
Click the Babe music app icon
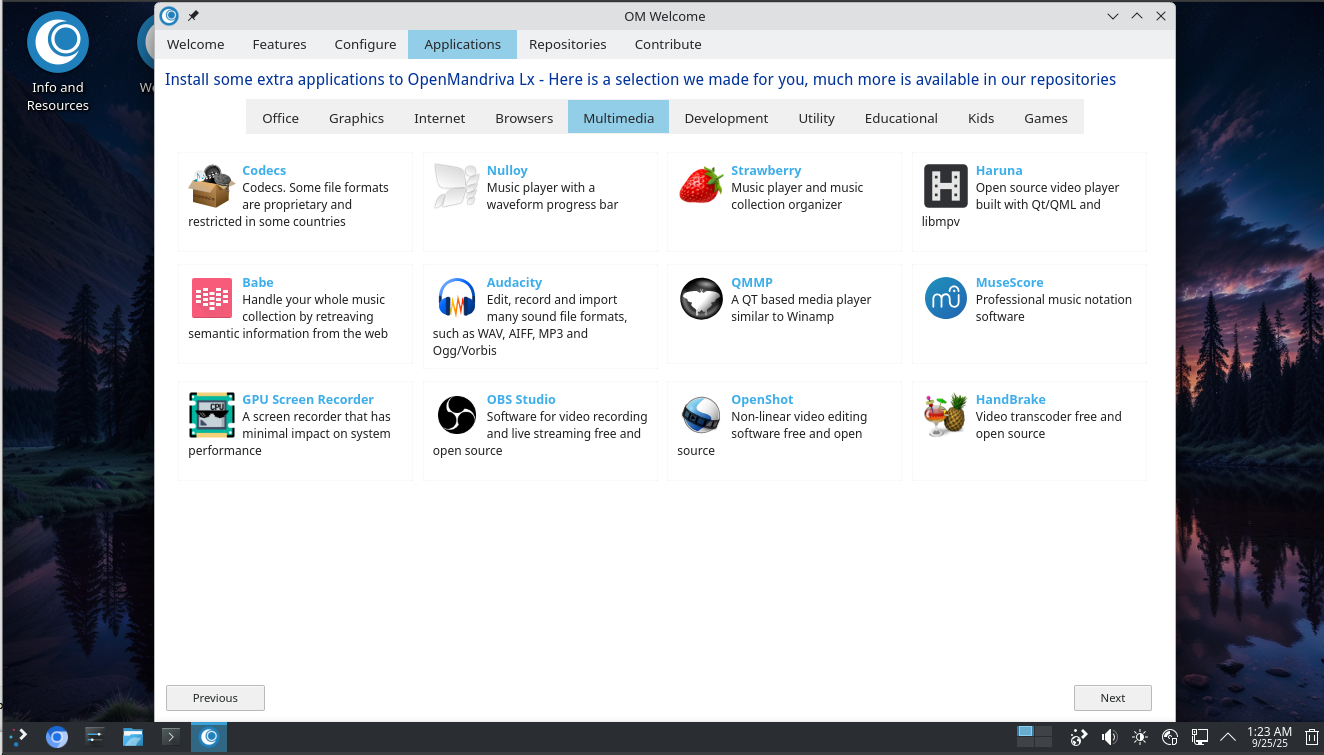click(x=212, y=299)
